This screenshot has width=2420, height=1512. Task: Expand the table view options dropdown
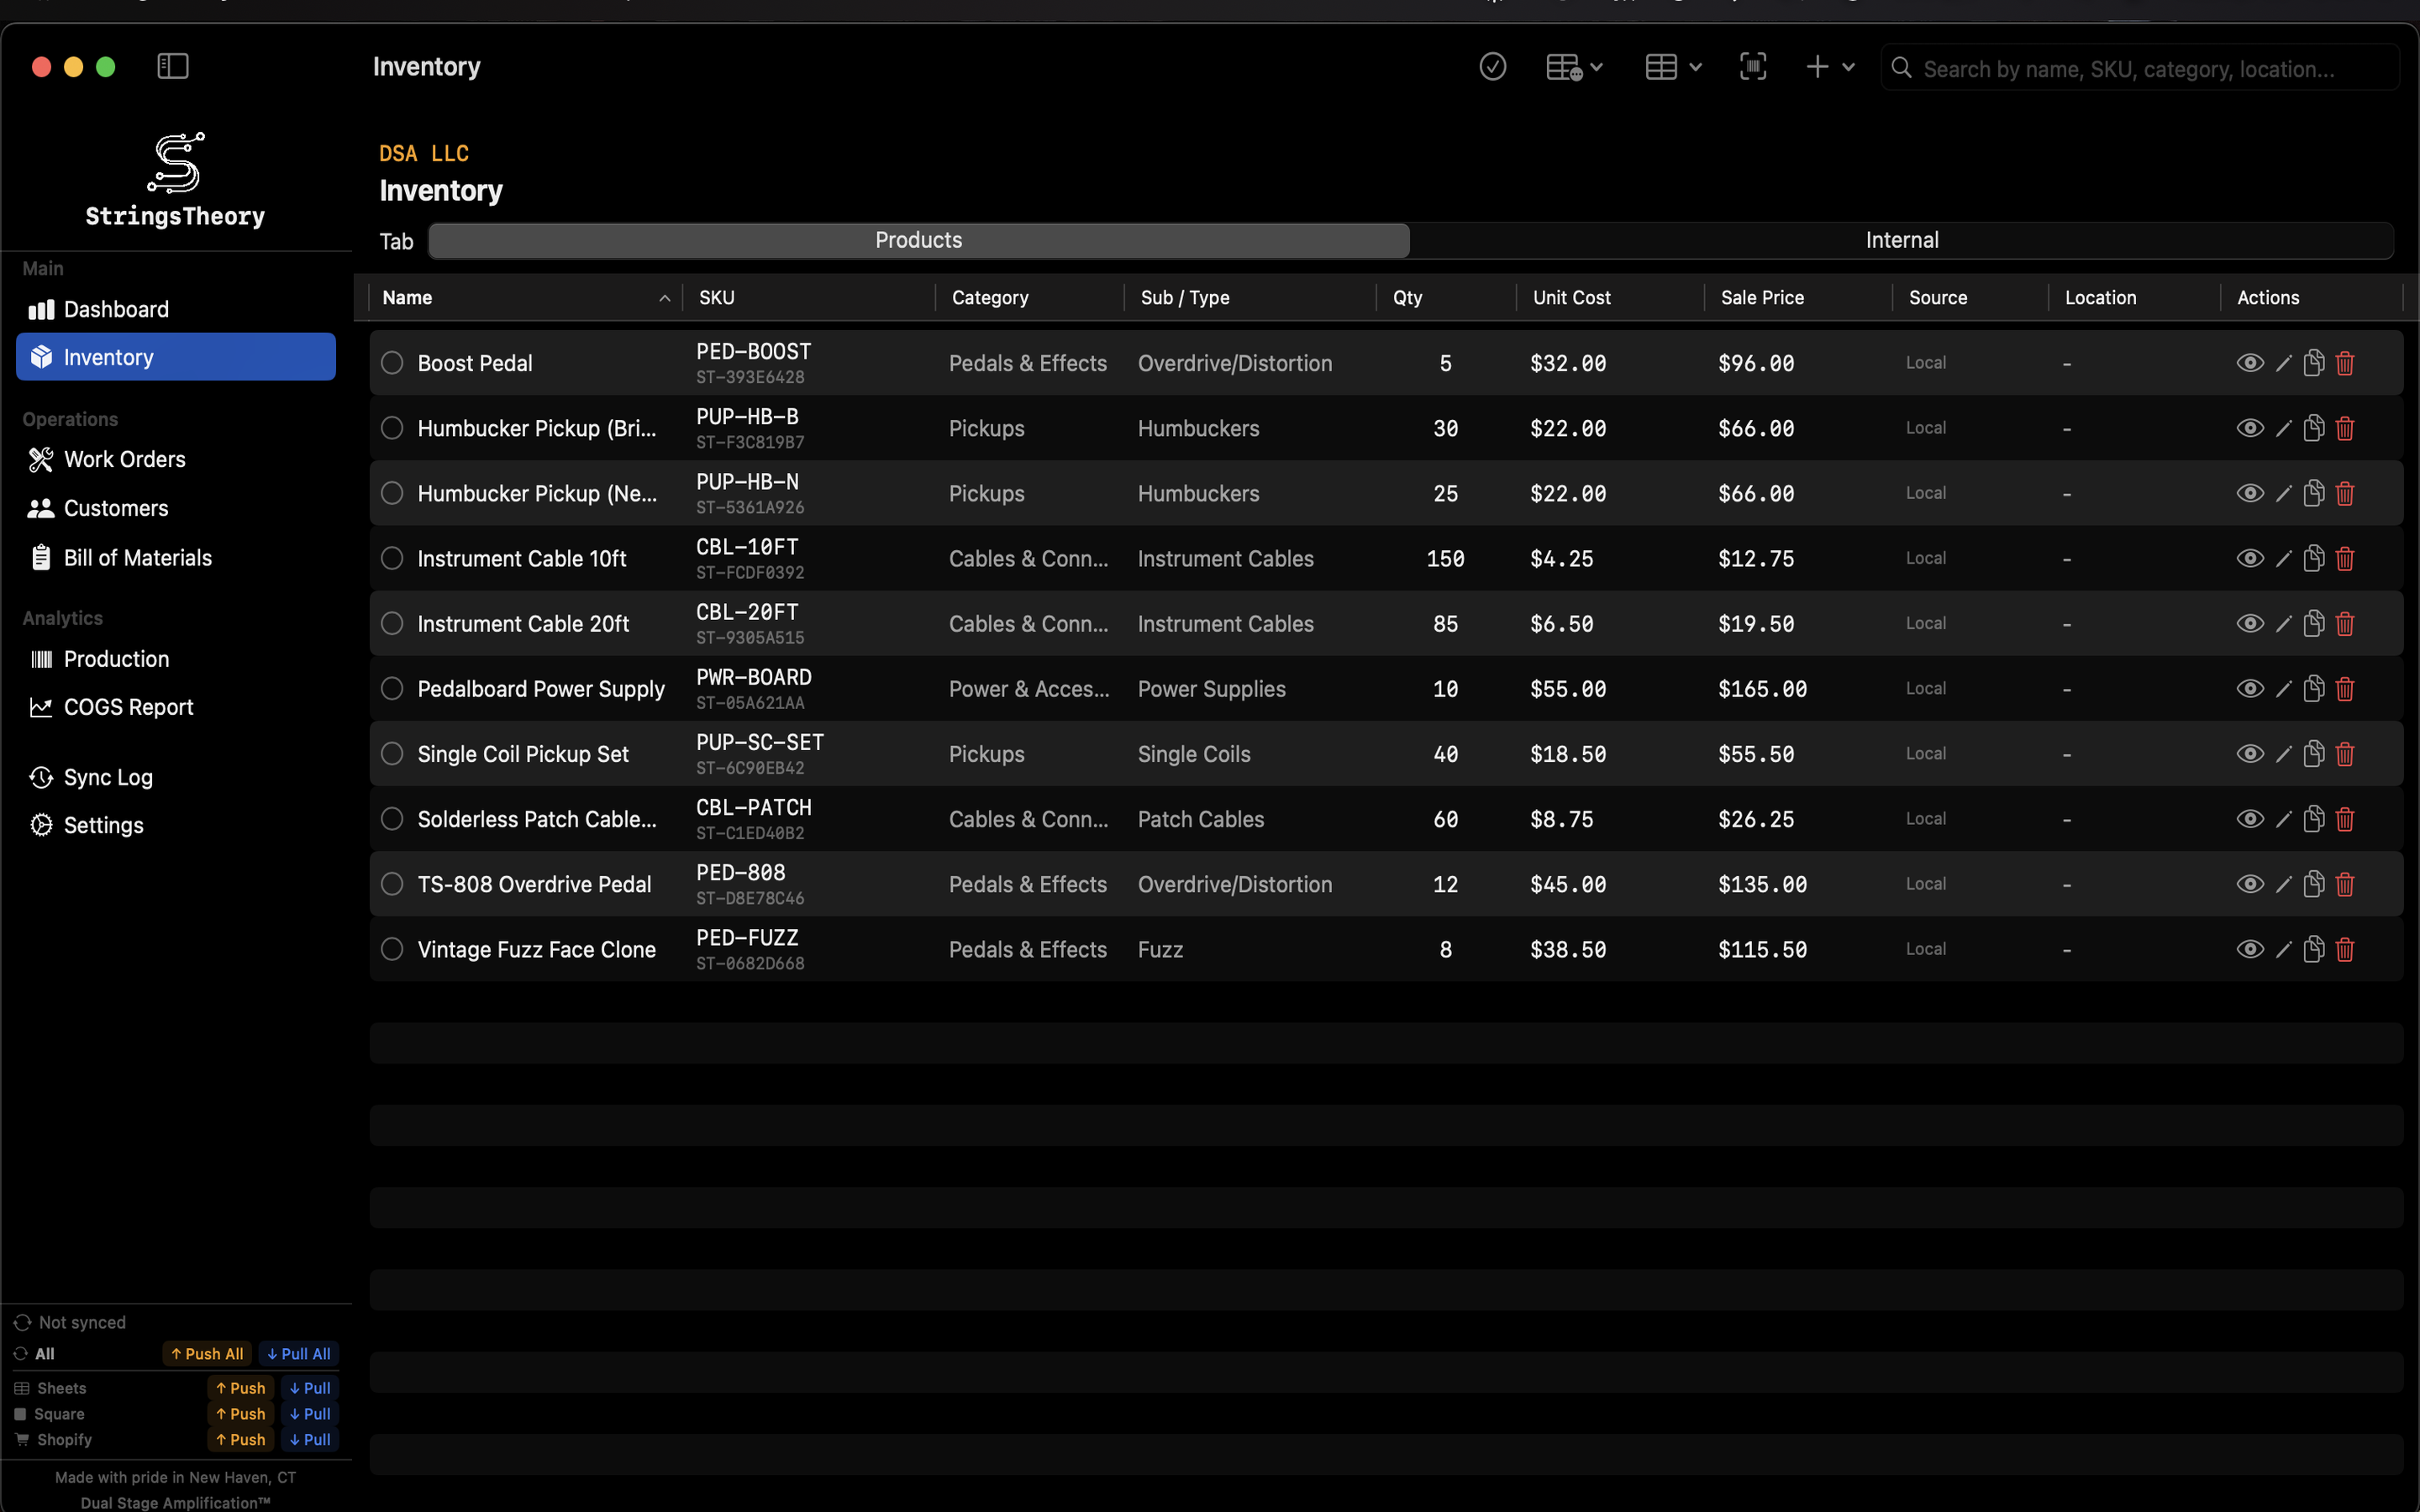(1693, 66)
